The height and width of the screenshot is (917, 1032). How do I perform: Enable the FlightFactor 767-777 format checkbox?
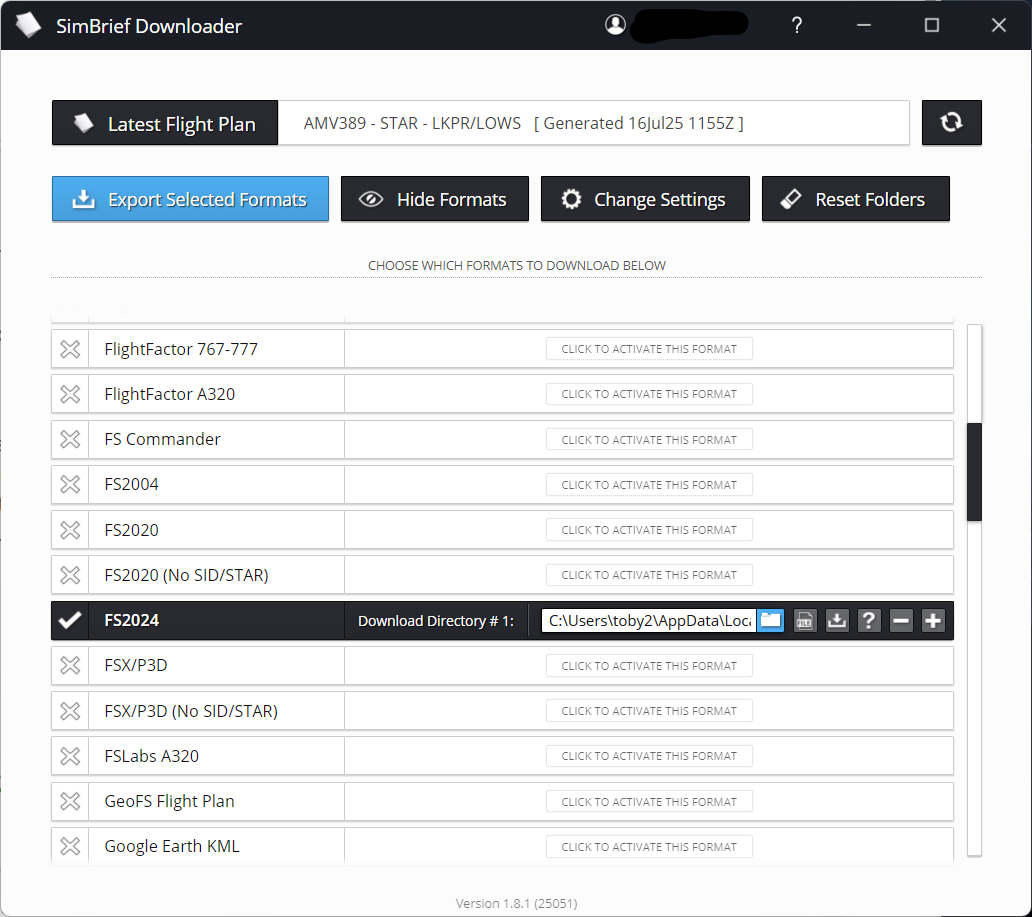70,349
